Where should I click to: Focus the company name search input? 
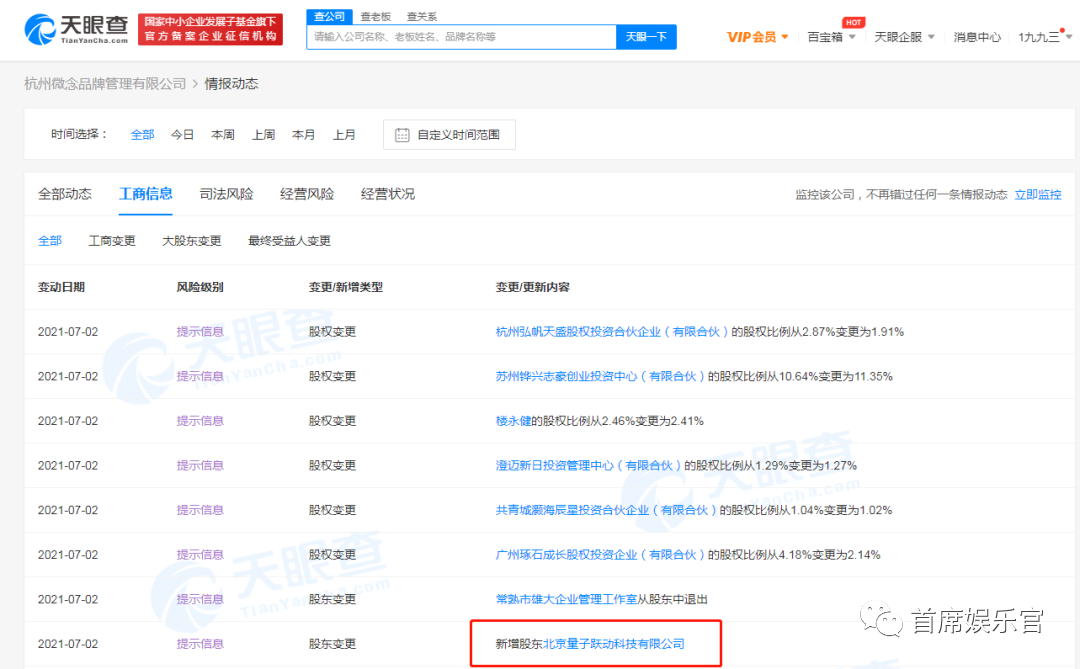[x=461, y=37]
